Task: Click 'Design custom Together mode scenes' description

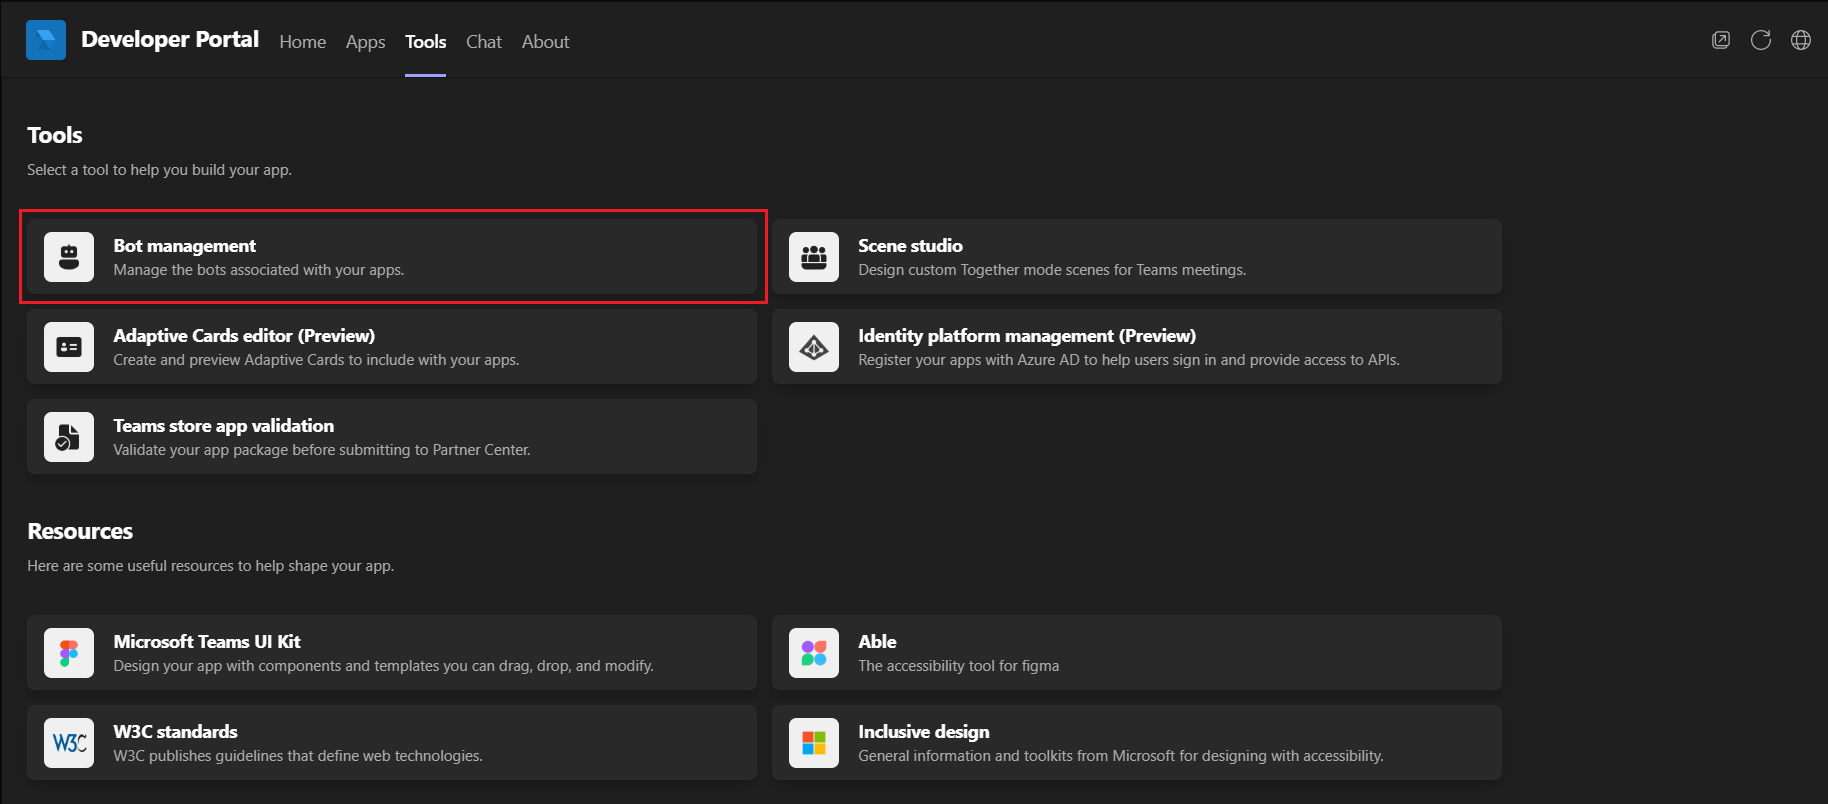Action: click(1052, 270)
